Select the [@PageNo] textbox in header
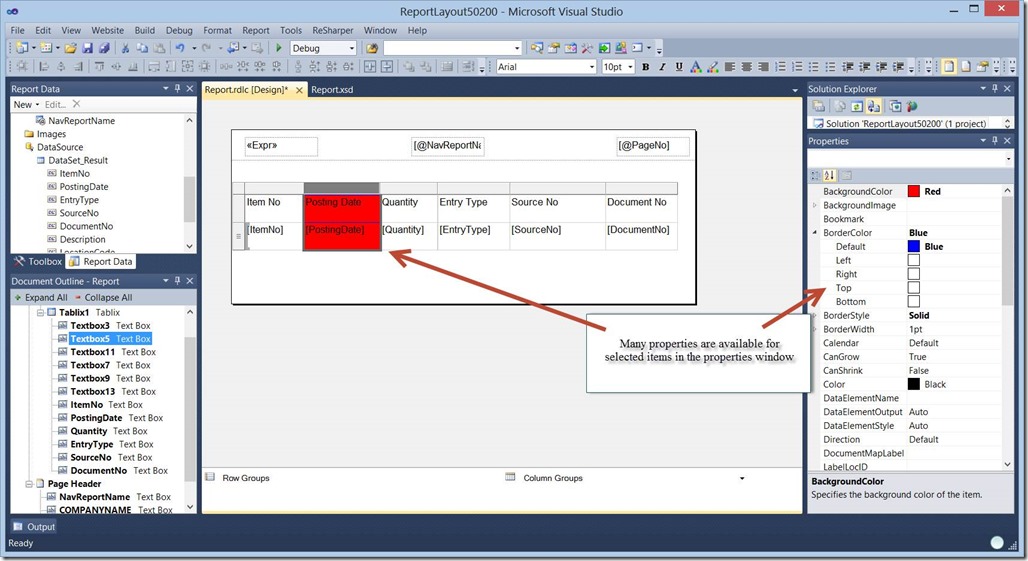Image resolution: width=1028 pixels, height=561 pixels. [653, 145]
